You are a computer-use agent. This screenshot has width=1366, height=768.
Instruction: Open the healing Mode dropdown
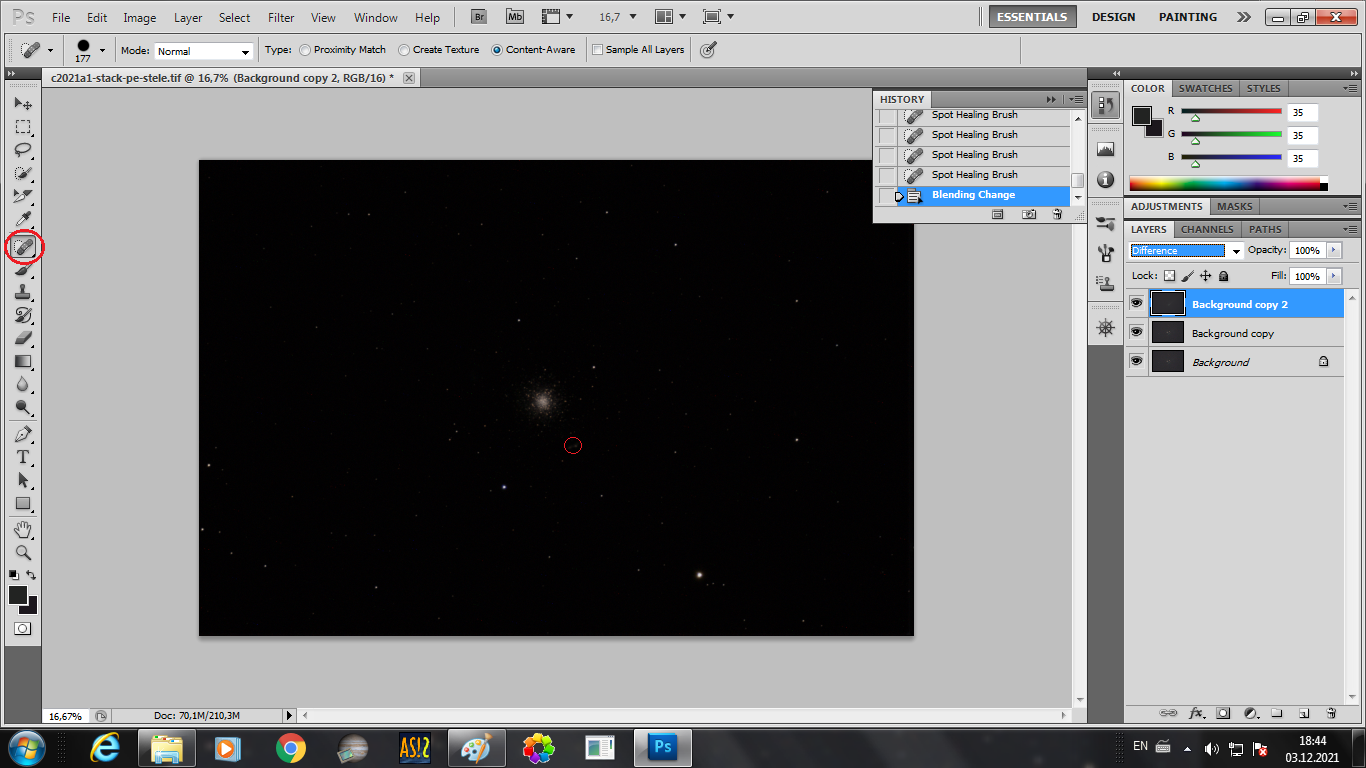click(x=203, y=51)
